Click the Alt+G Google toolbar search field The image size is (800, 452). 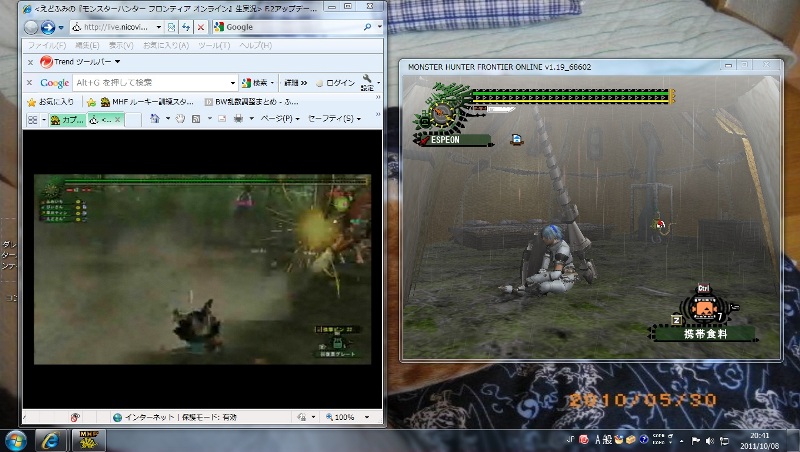coord(151,83)
